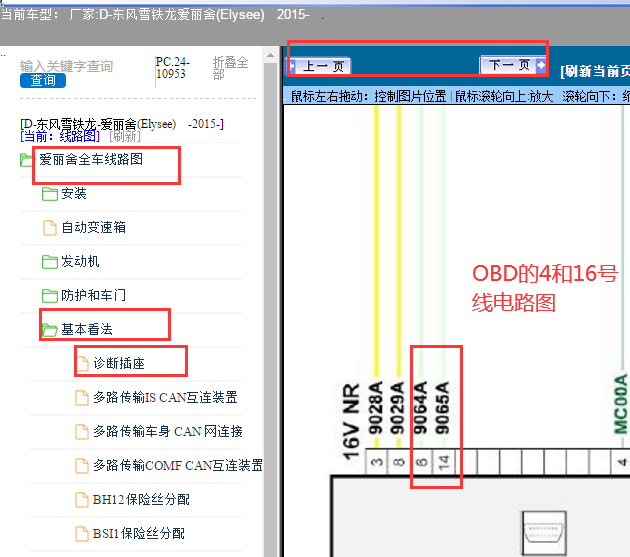Click the MC00A wire label
Screen dimensions: 630x557
(621, 404)
